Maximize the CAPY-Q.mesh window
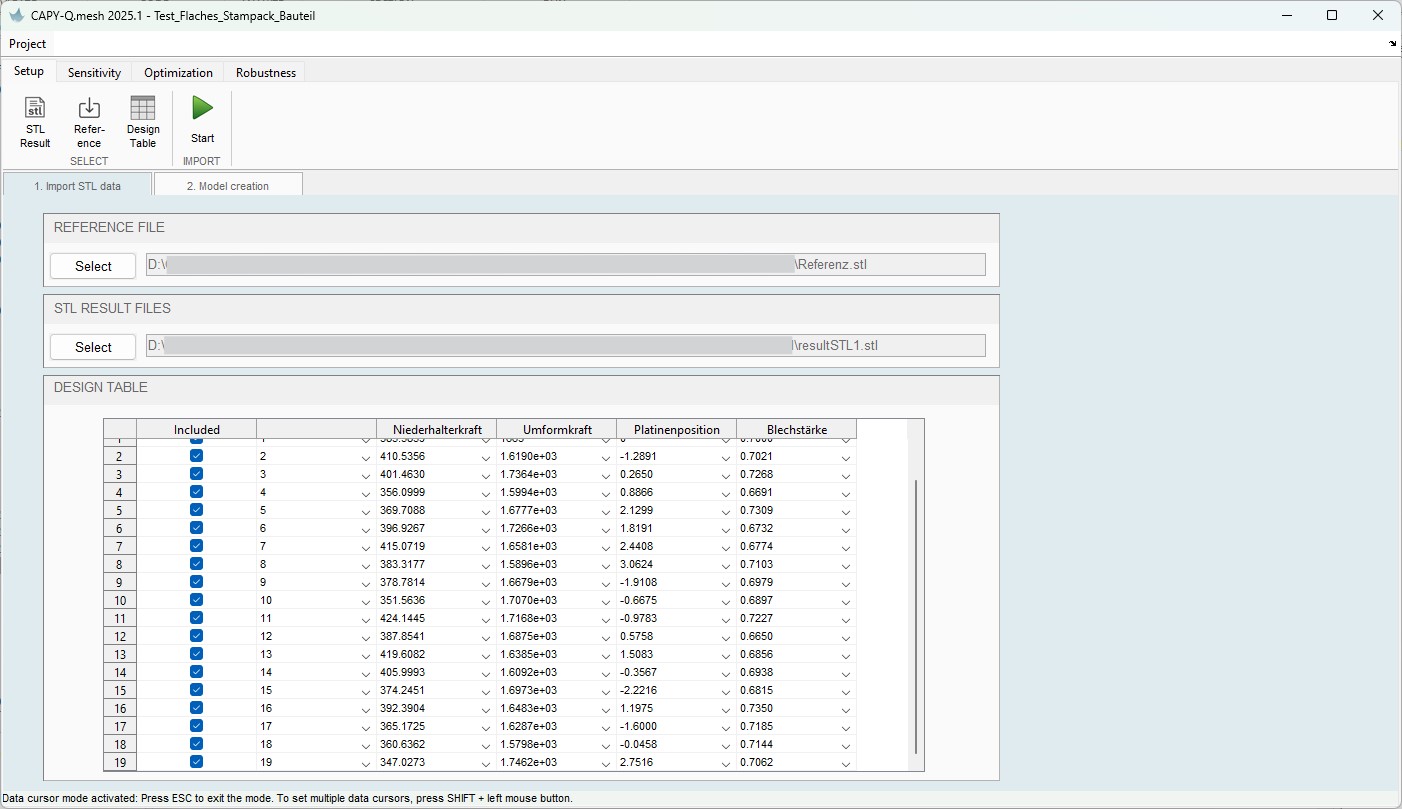 tap(1332, 15)
